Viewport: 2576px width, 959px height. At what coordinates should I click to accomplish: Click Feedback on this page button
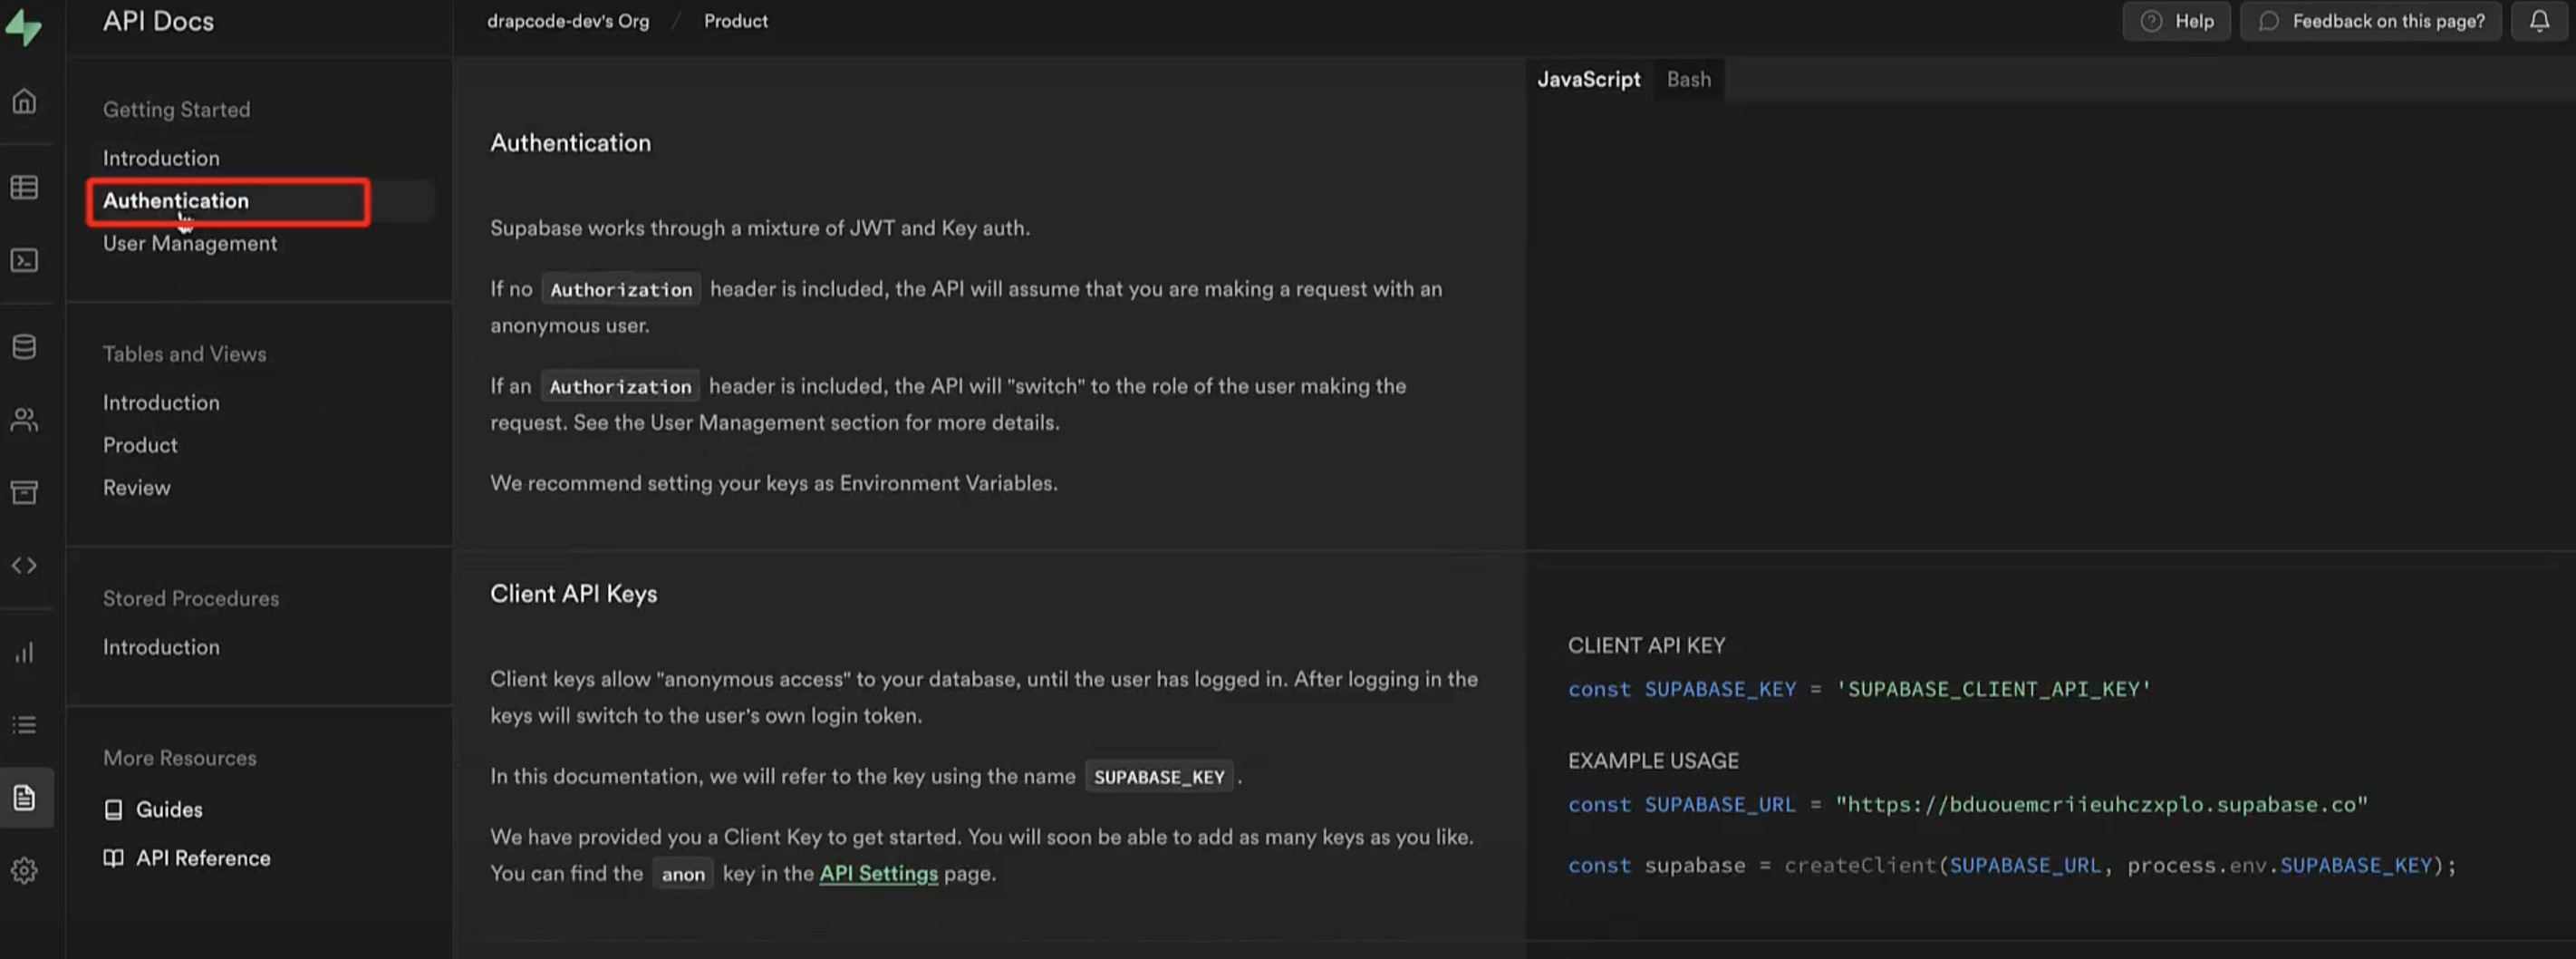click(x=2371, y=21)
